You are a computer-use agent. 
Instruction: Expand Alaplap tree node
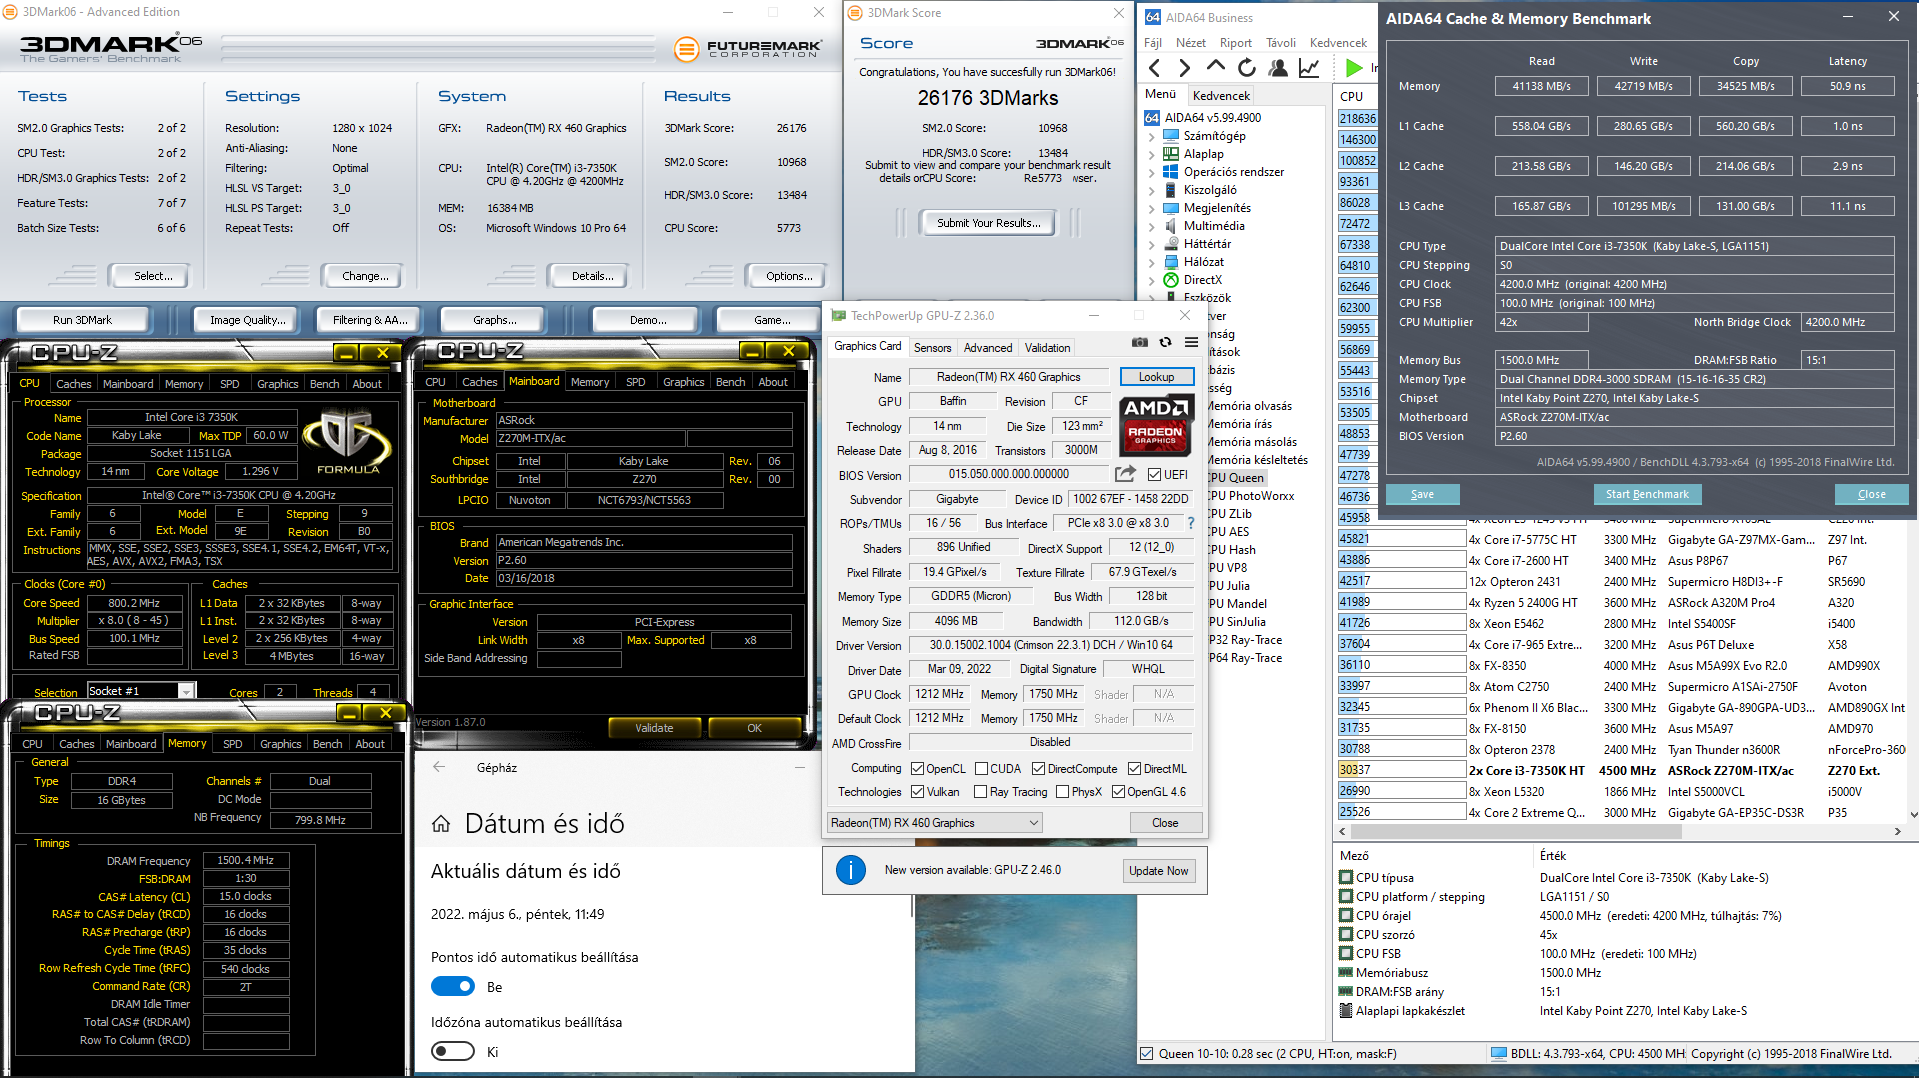tap(1151, 154)
